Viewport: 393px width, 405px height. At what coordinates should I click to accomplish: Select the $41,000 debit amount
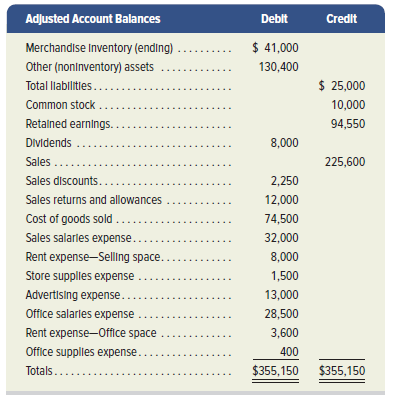(x=275, y=48)
